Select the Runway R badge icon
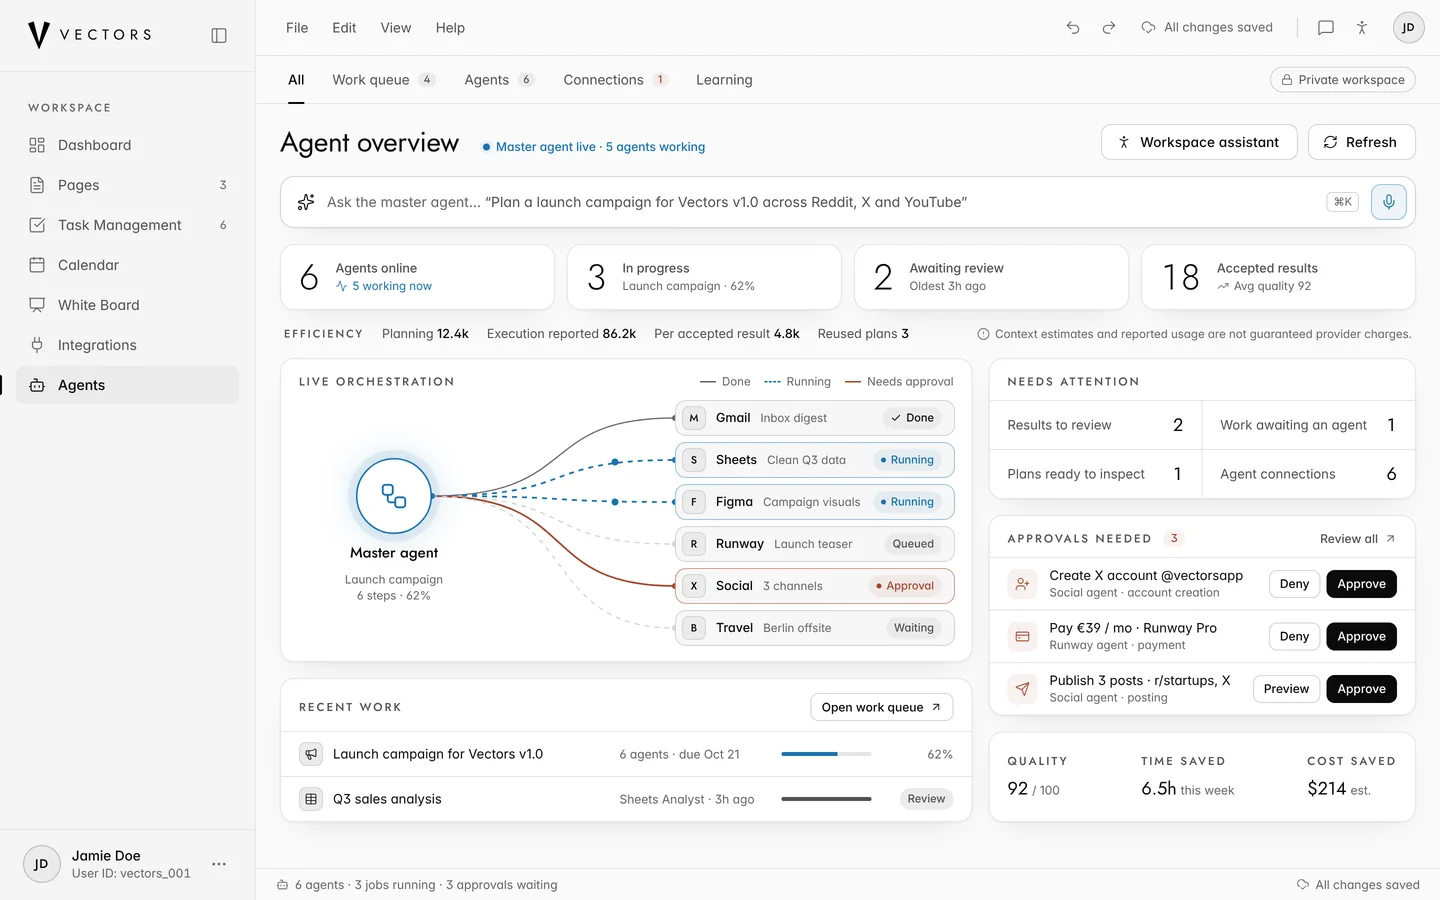 coord(694,544)
